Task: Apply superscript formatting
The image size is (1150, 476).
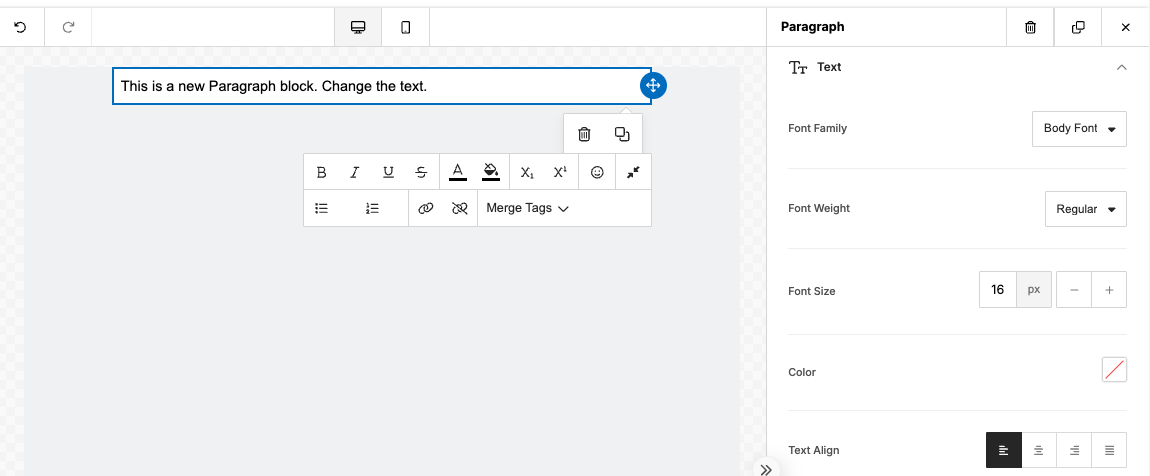Action: 560,172
